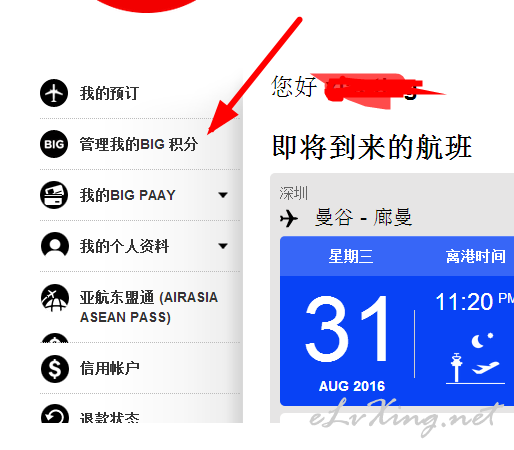The image size is (514, 450).
Task: Click the refund status circular arrow icon
Action: (55, 414)
